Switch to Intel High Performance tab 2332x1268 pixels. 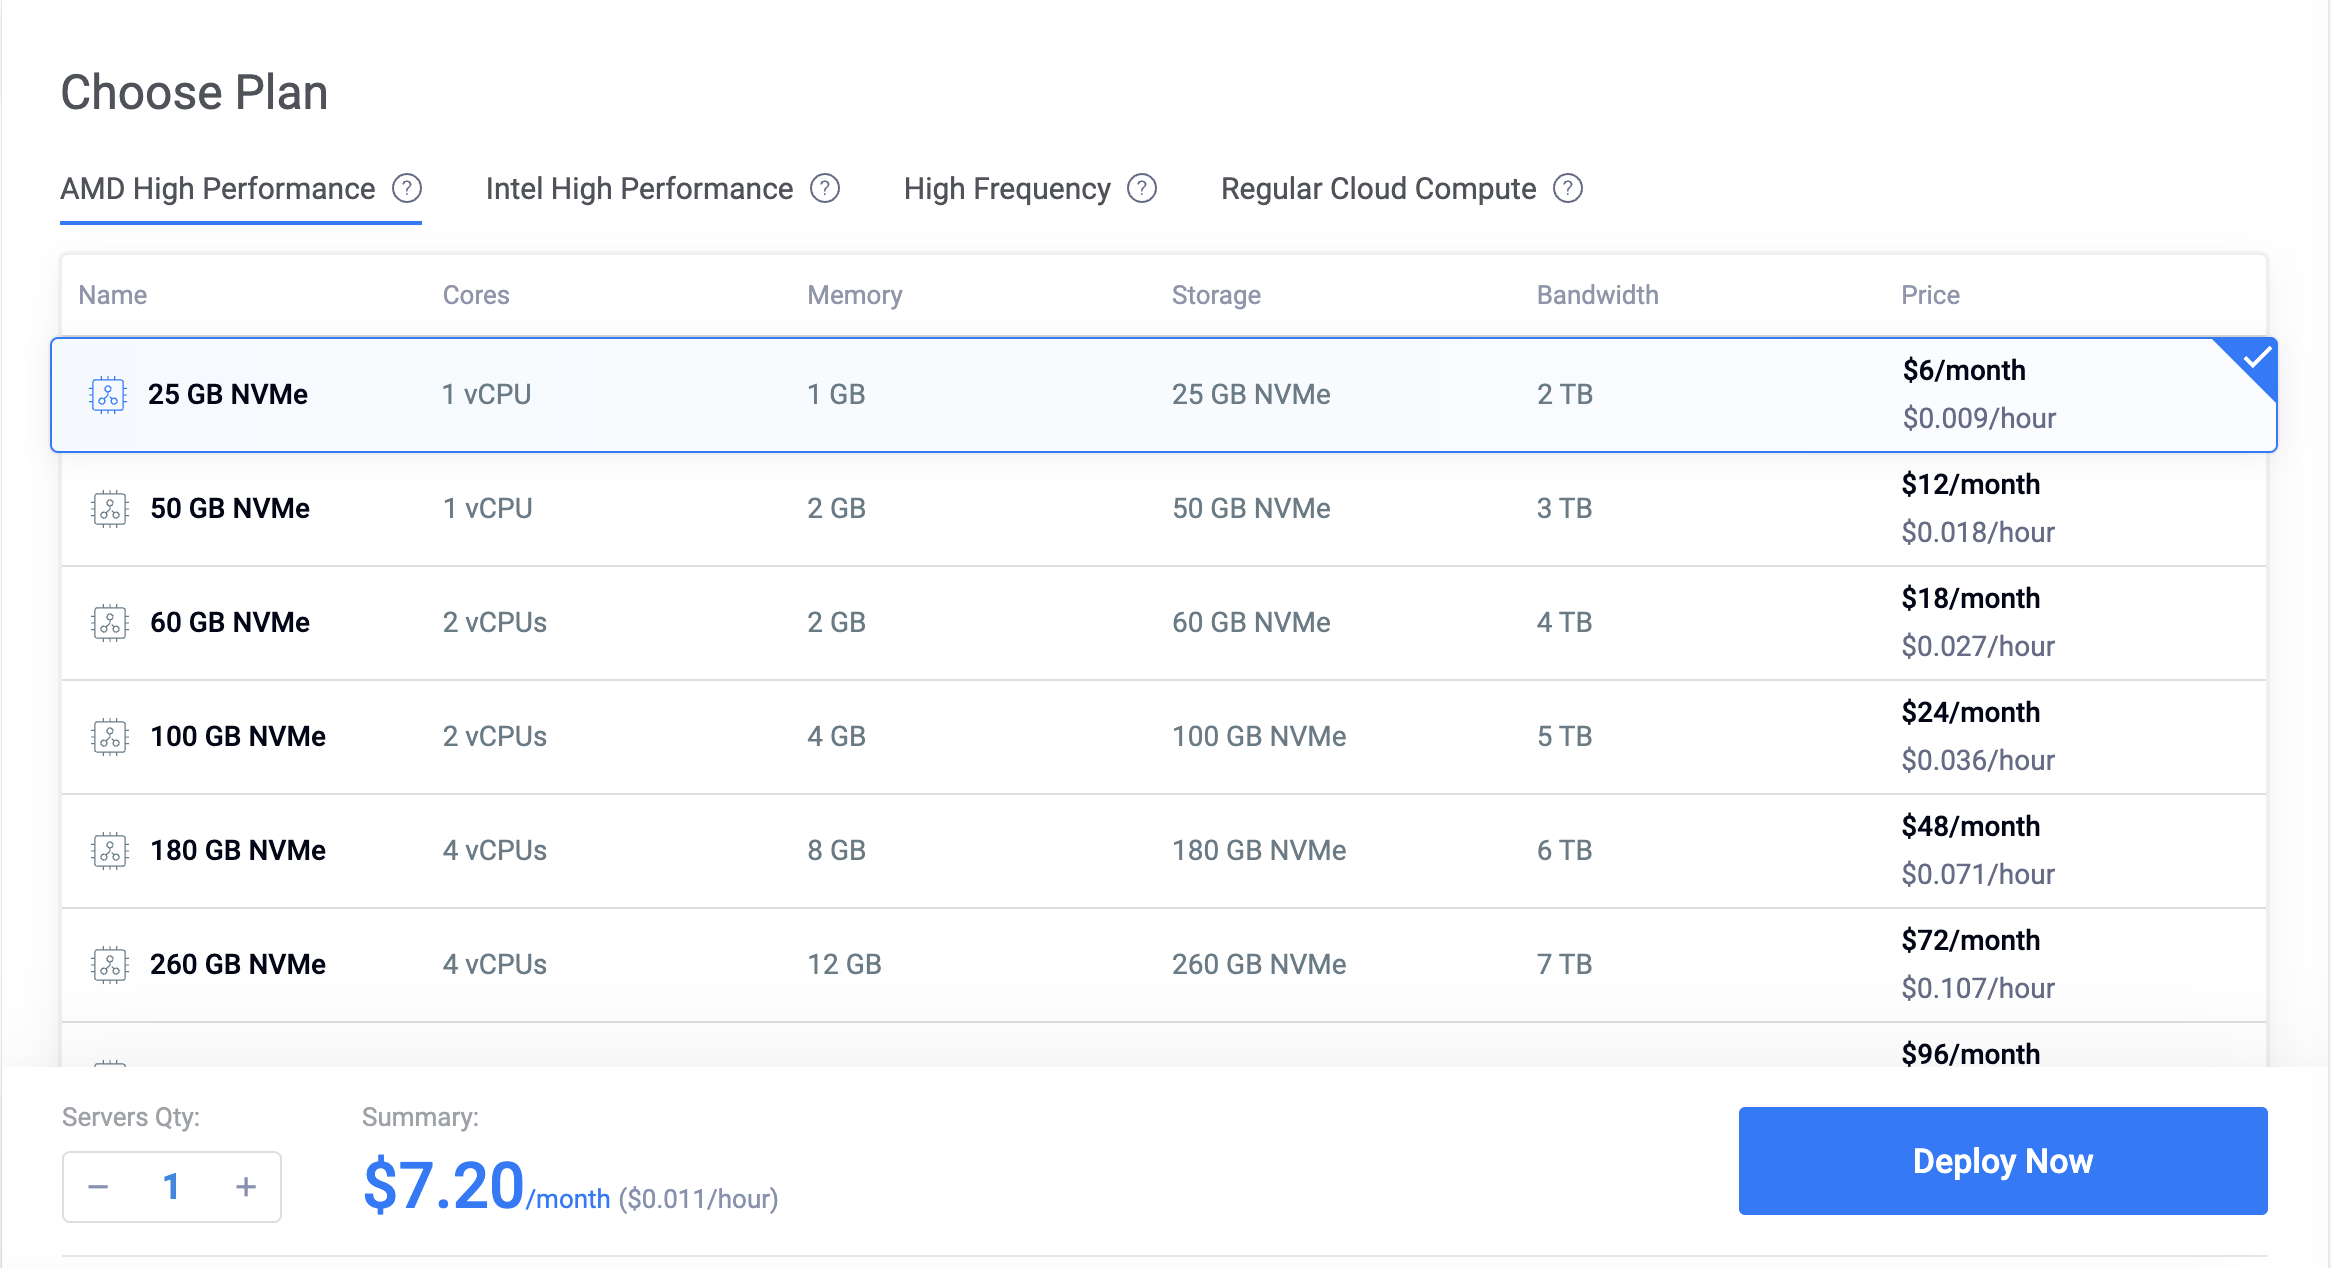[x=639, y=189]
